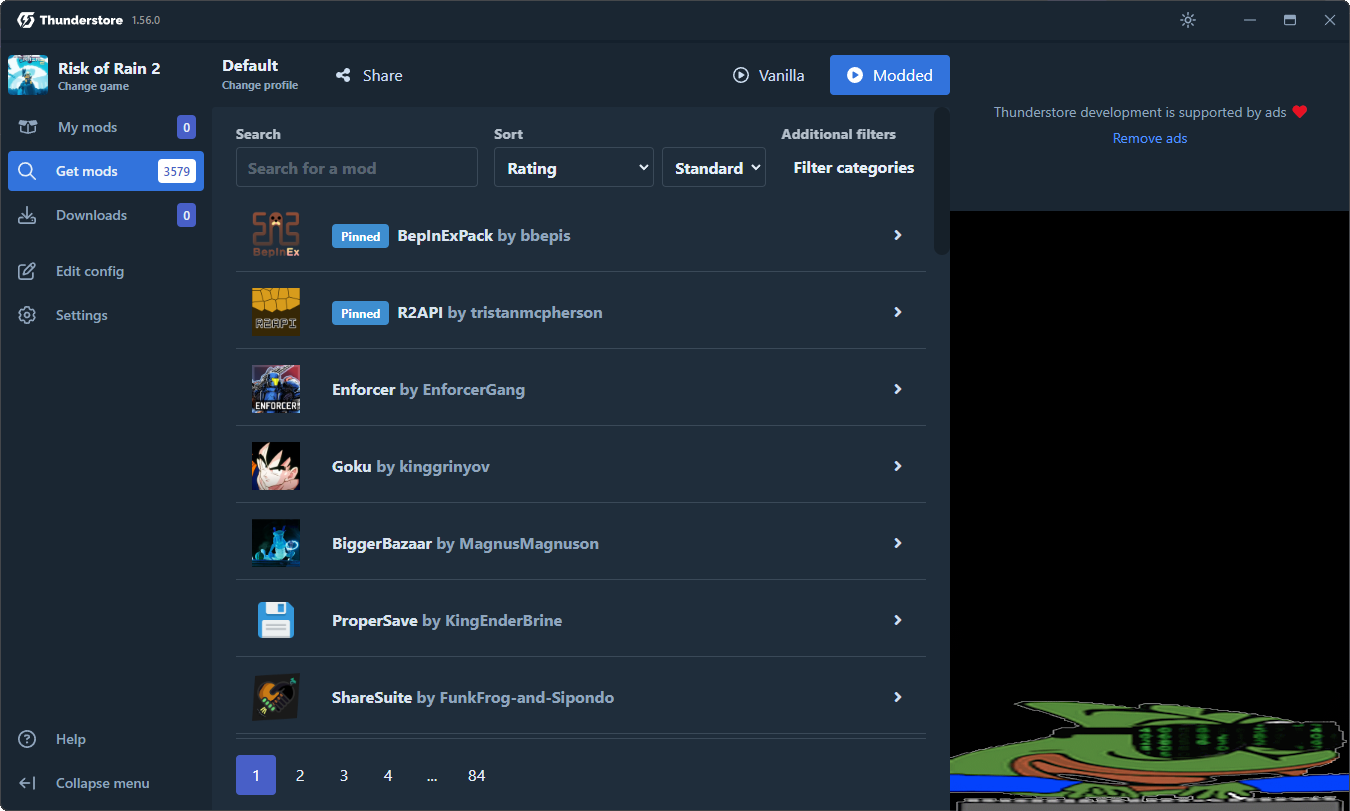Click the Default profile name
This screenshot has width=1350, height=811.
pos(250,65)
